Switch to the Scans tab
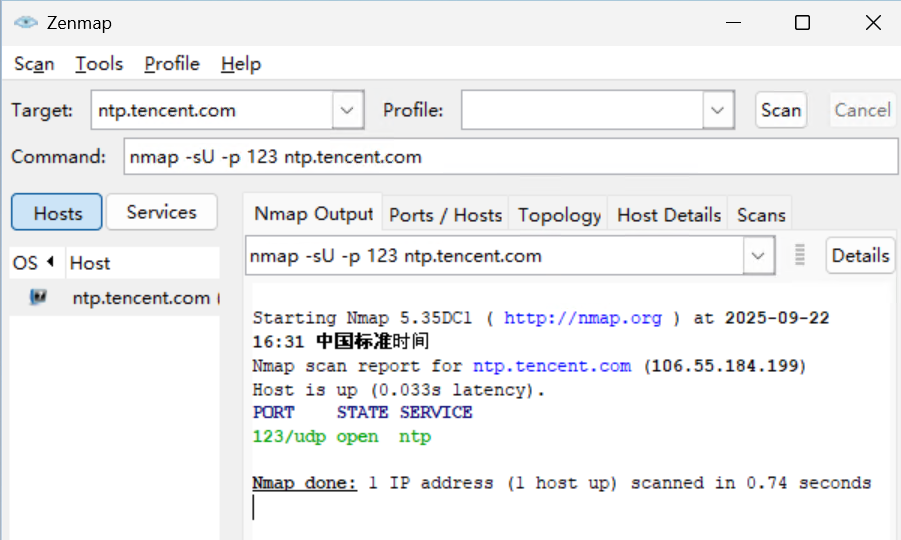 coord(761,215)
